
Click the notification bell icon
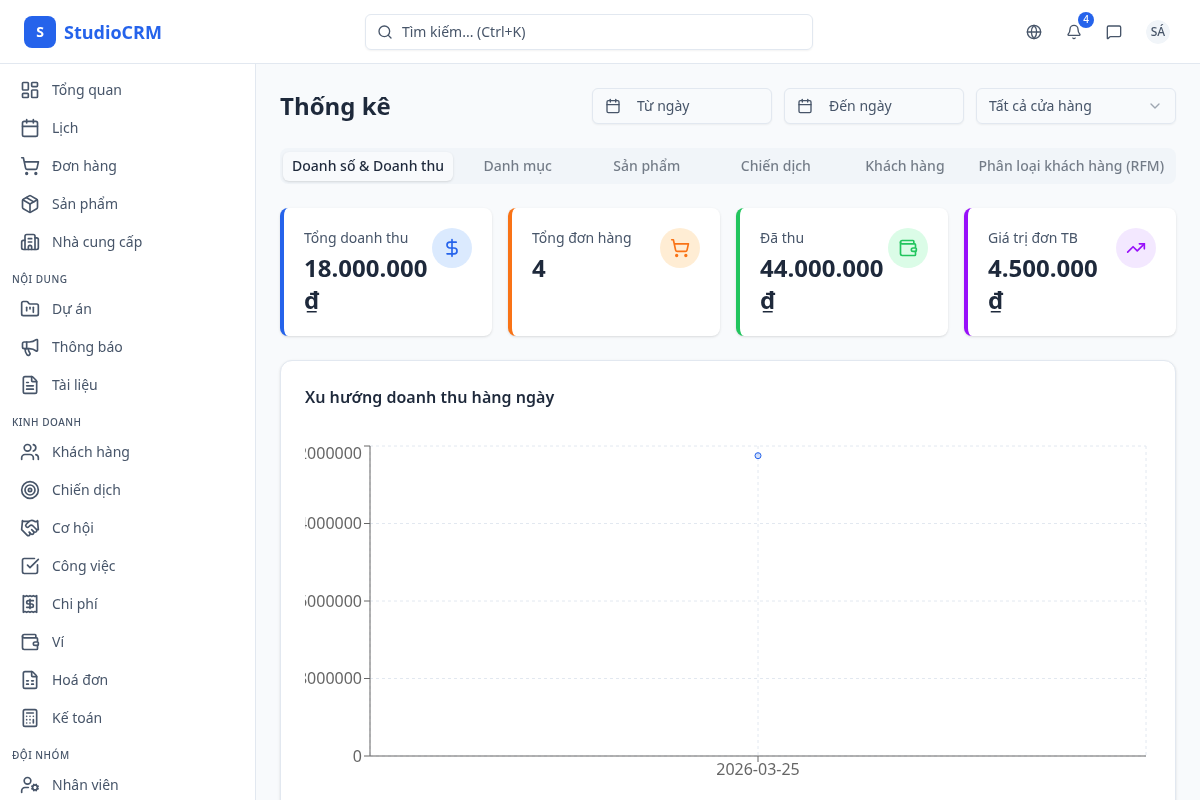1074,32
